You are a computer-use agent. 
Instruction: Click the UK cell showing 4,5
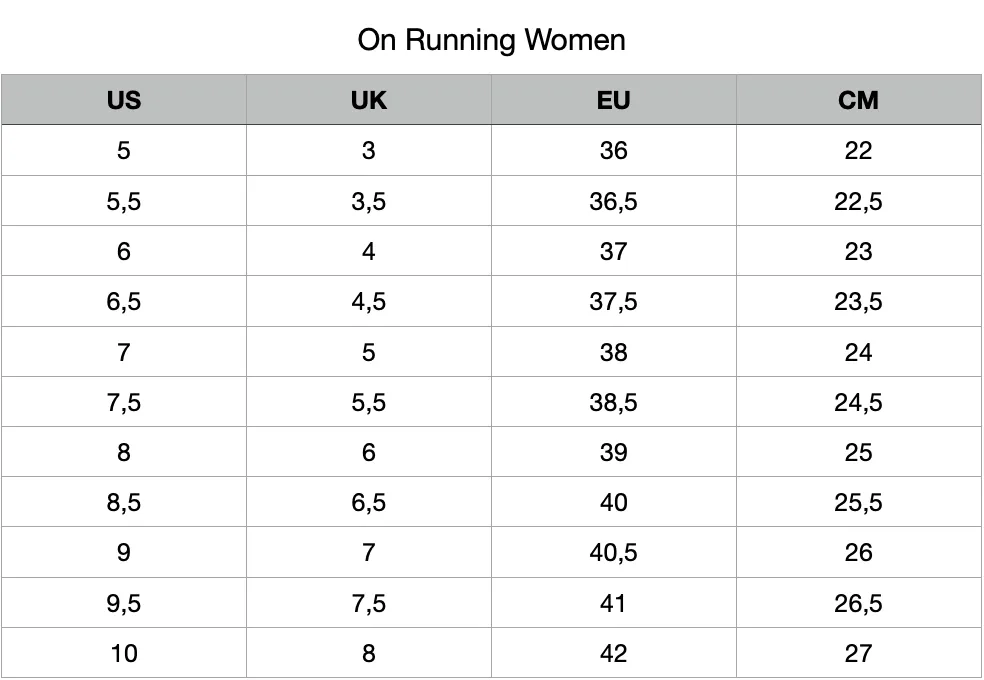[368, 301]
